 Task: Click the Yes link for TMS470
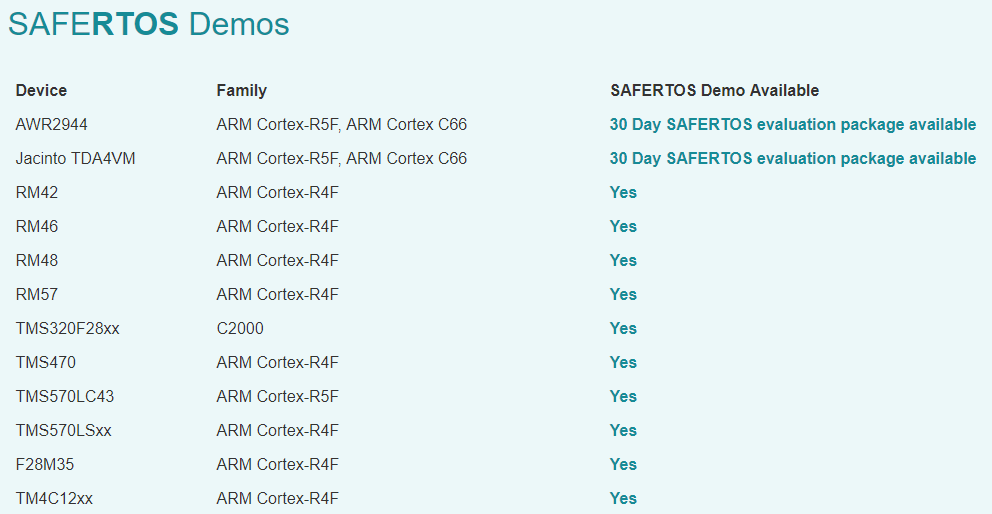pos(623,363)
